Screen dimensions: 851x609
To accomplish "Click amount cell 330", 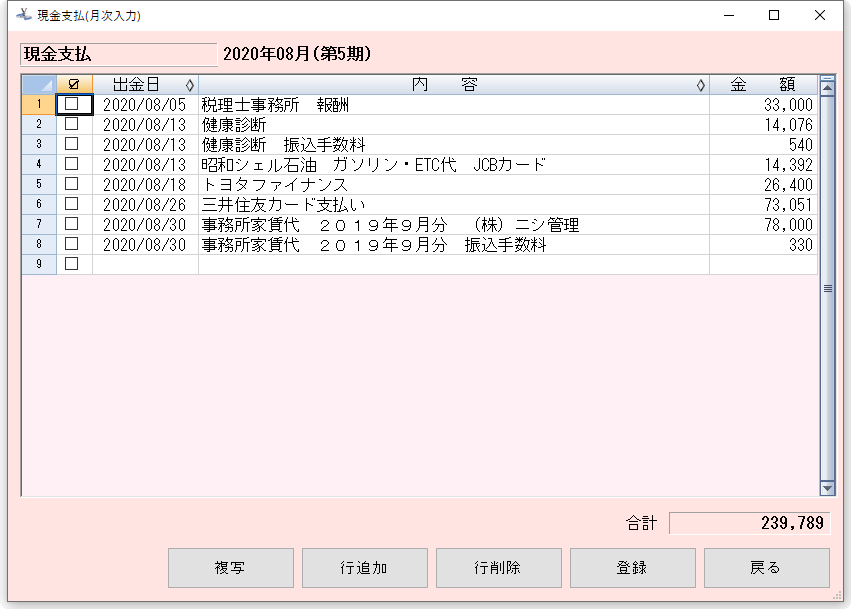I will 763,244.
